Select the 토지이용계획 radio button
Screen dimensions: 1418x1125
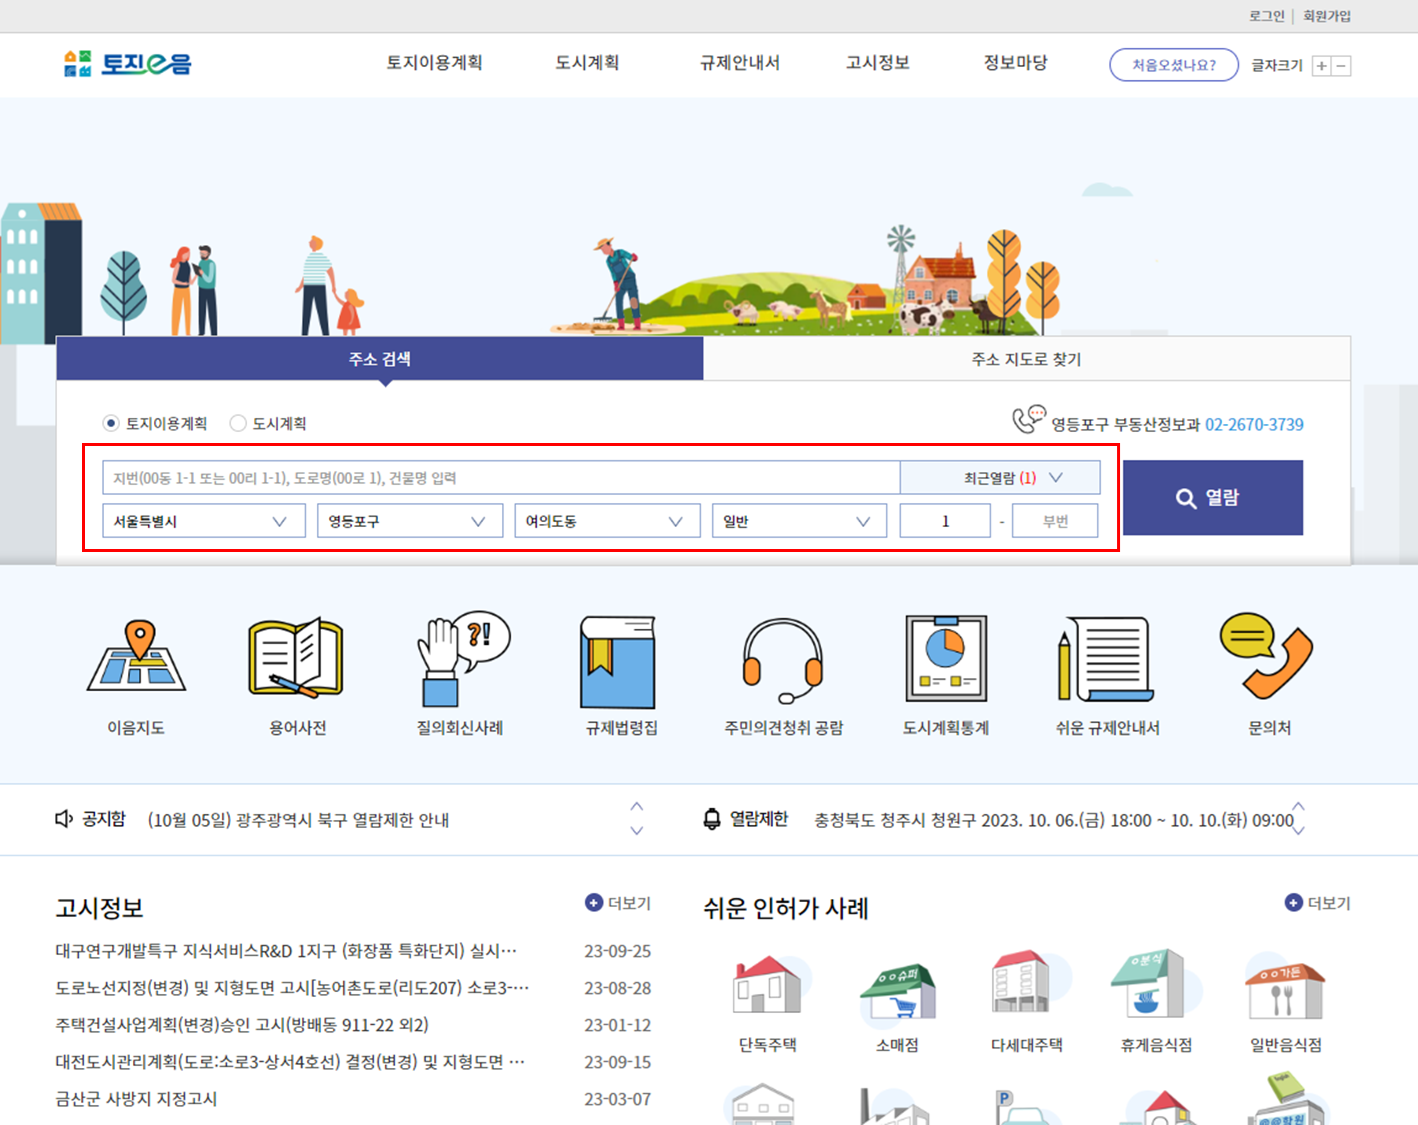tap(109, 422)
